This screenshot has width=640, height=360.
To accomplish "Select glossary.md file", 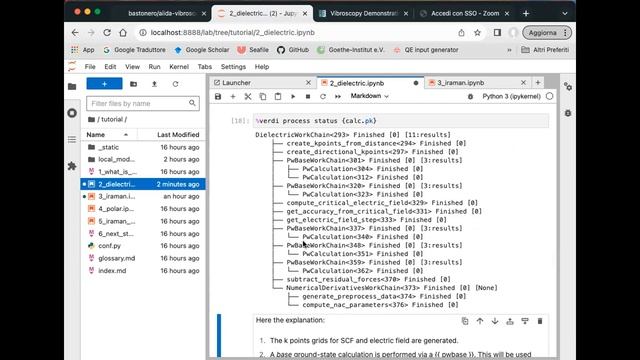I will pyautogui.click(x=143, y=258).
